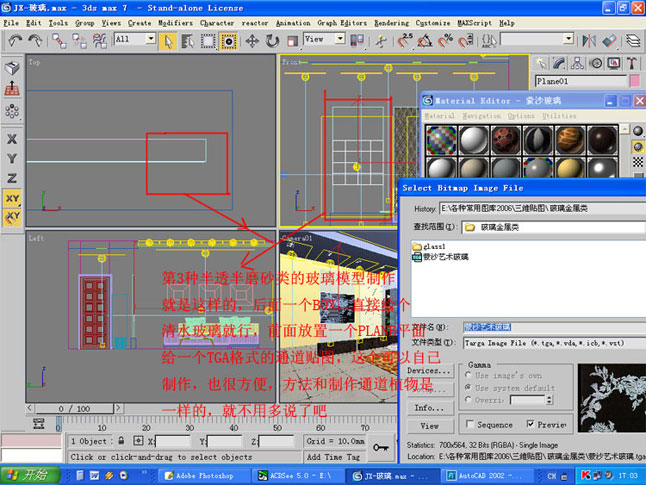Activate the Select and Move tool

coord(252,41)
